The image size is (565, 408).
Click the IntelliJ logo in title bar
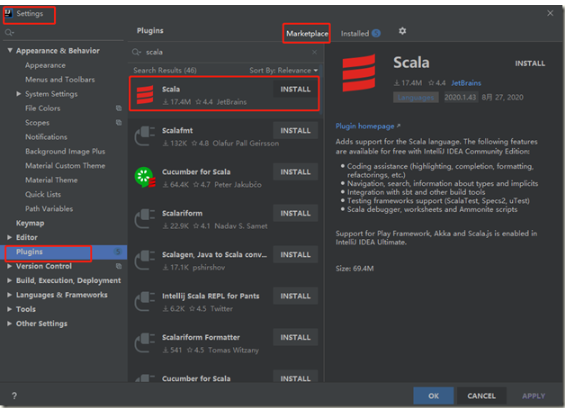click(x=8, y=13)
